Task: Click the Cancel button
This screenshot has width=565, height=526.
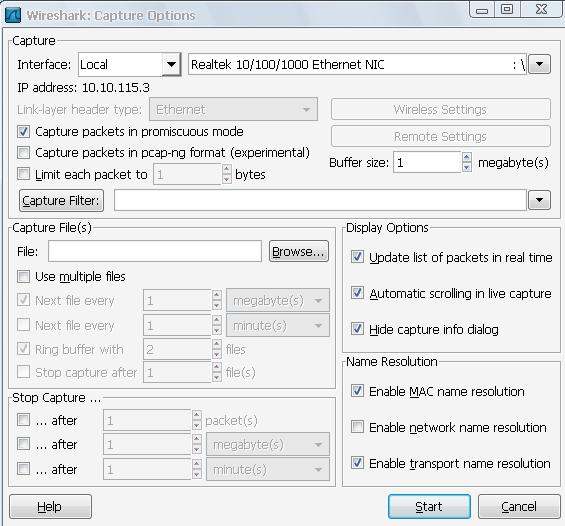Action: point(519,507)
